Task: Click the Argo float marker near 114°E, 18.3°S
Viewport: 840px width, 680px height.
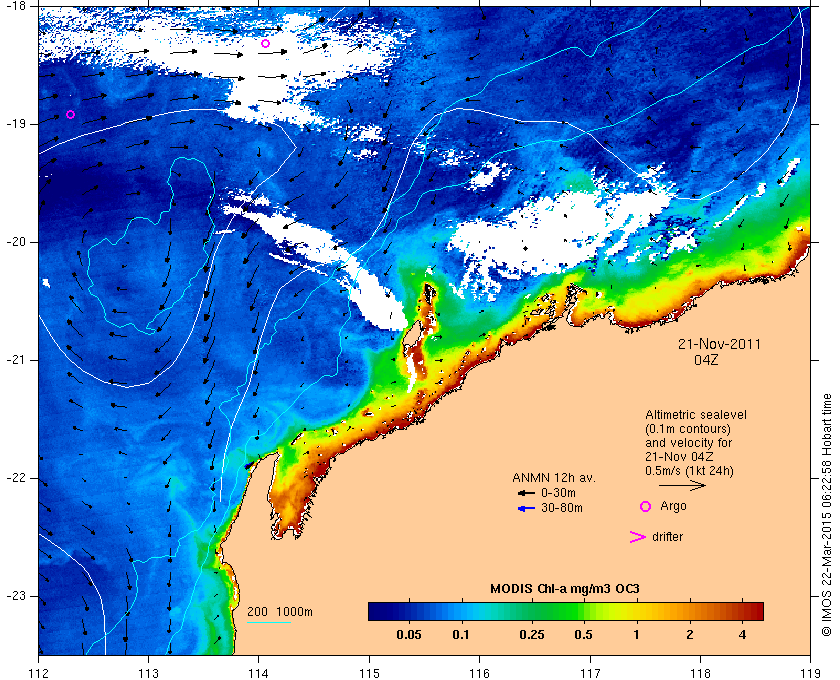Action: (265, 43)
